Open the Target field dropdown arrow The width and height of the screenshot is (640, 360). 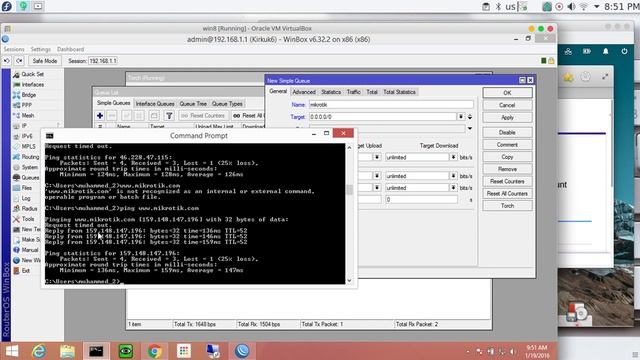pyautogui.click(x=461, y=117)
